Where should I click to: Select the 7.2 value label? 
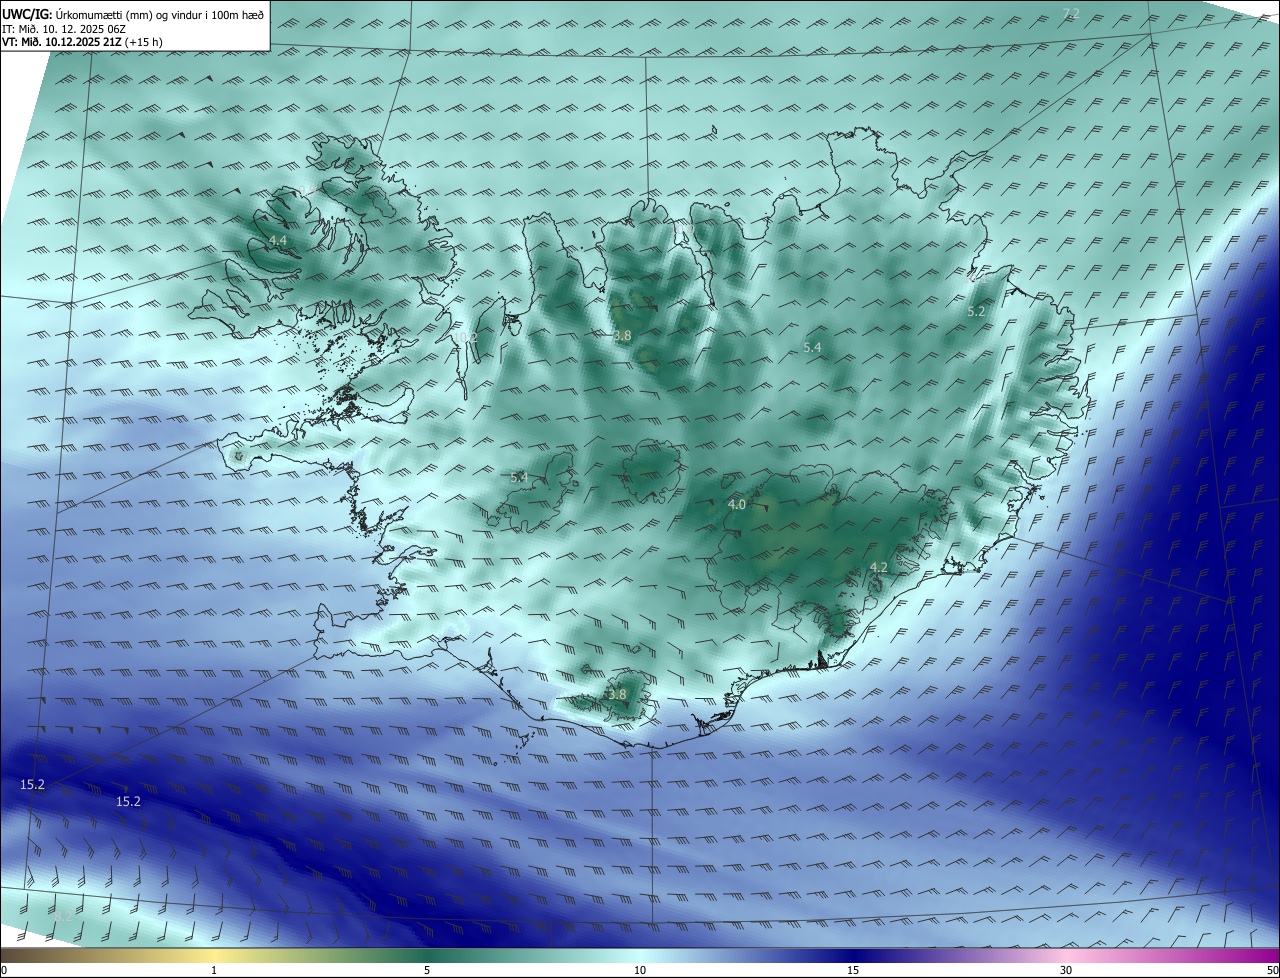pyautogui.click(x=1071, y=13)
